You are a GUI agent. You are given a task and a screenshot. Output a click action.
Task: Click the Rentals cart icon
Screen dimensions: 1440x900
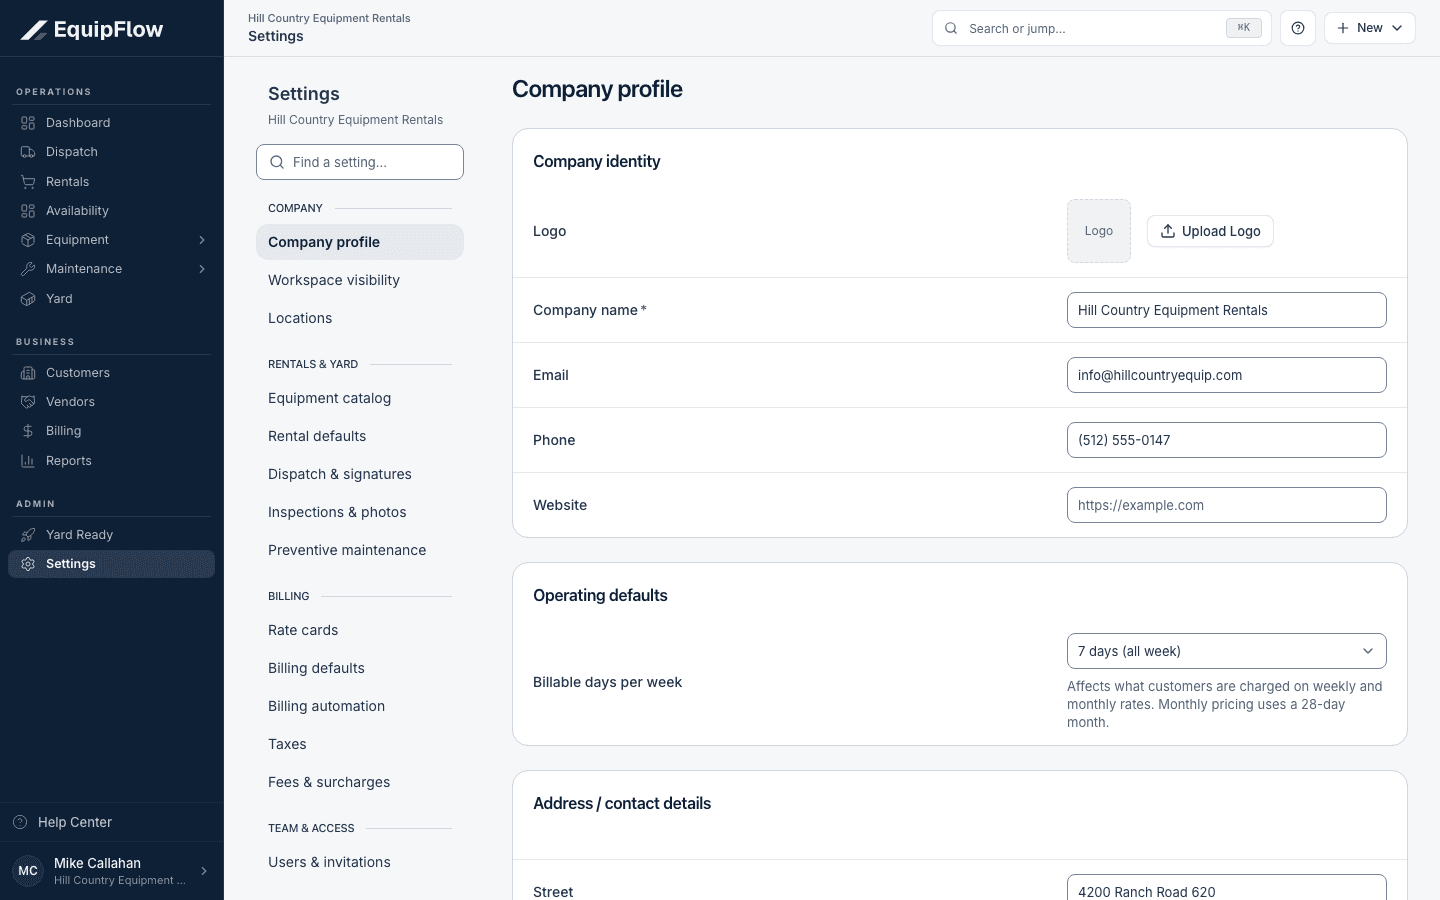[28, 182]
